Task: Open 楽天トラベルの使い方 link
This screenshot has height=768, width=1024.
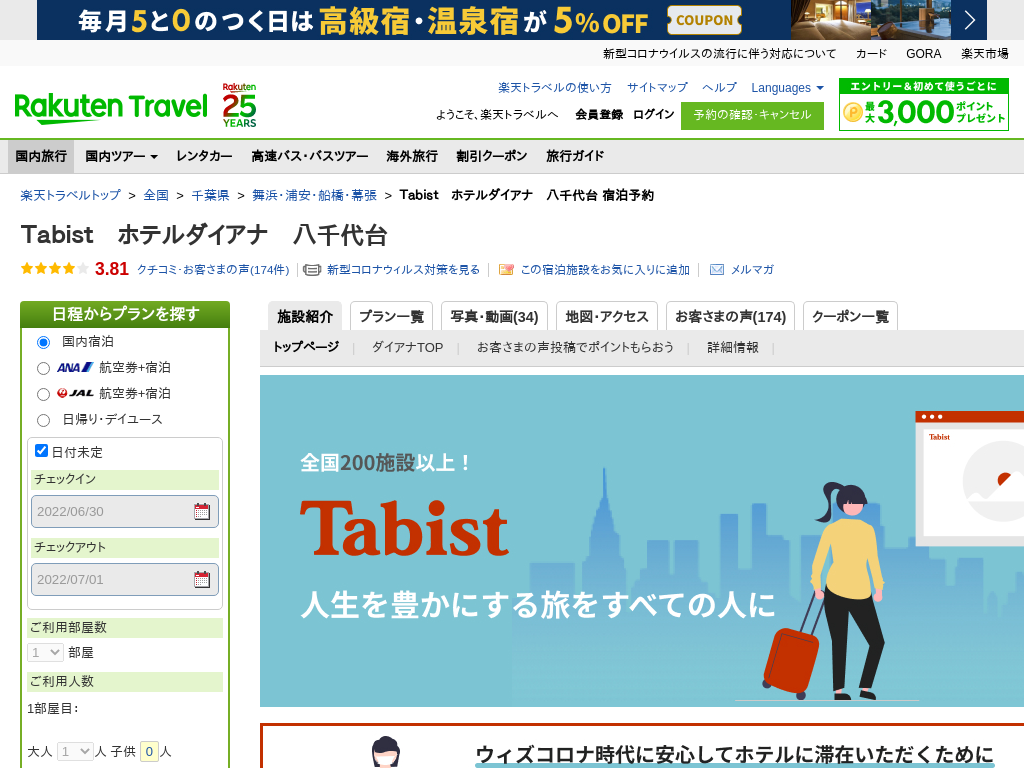Action: pyautogui.click(x=554, y=88)
